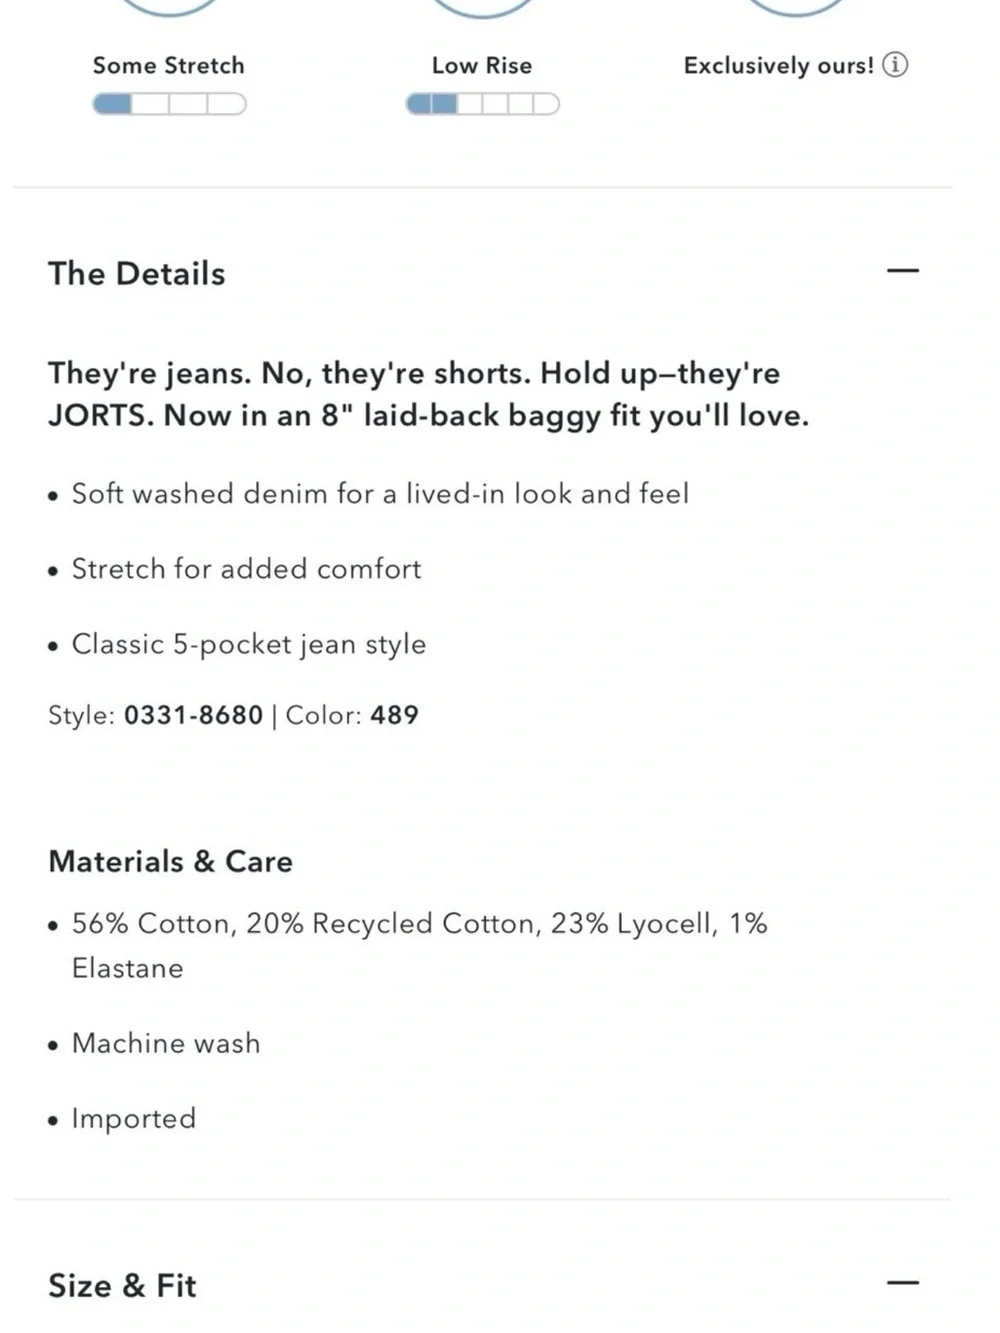Select the Low Rise label
The width and height of the screenshot is (1000, 1333).
point(482,66)
